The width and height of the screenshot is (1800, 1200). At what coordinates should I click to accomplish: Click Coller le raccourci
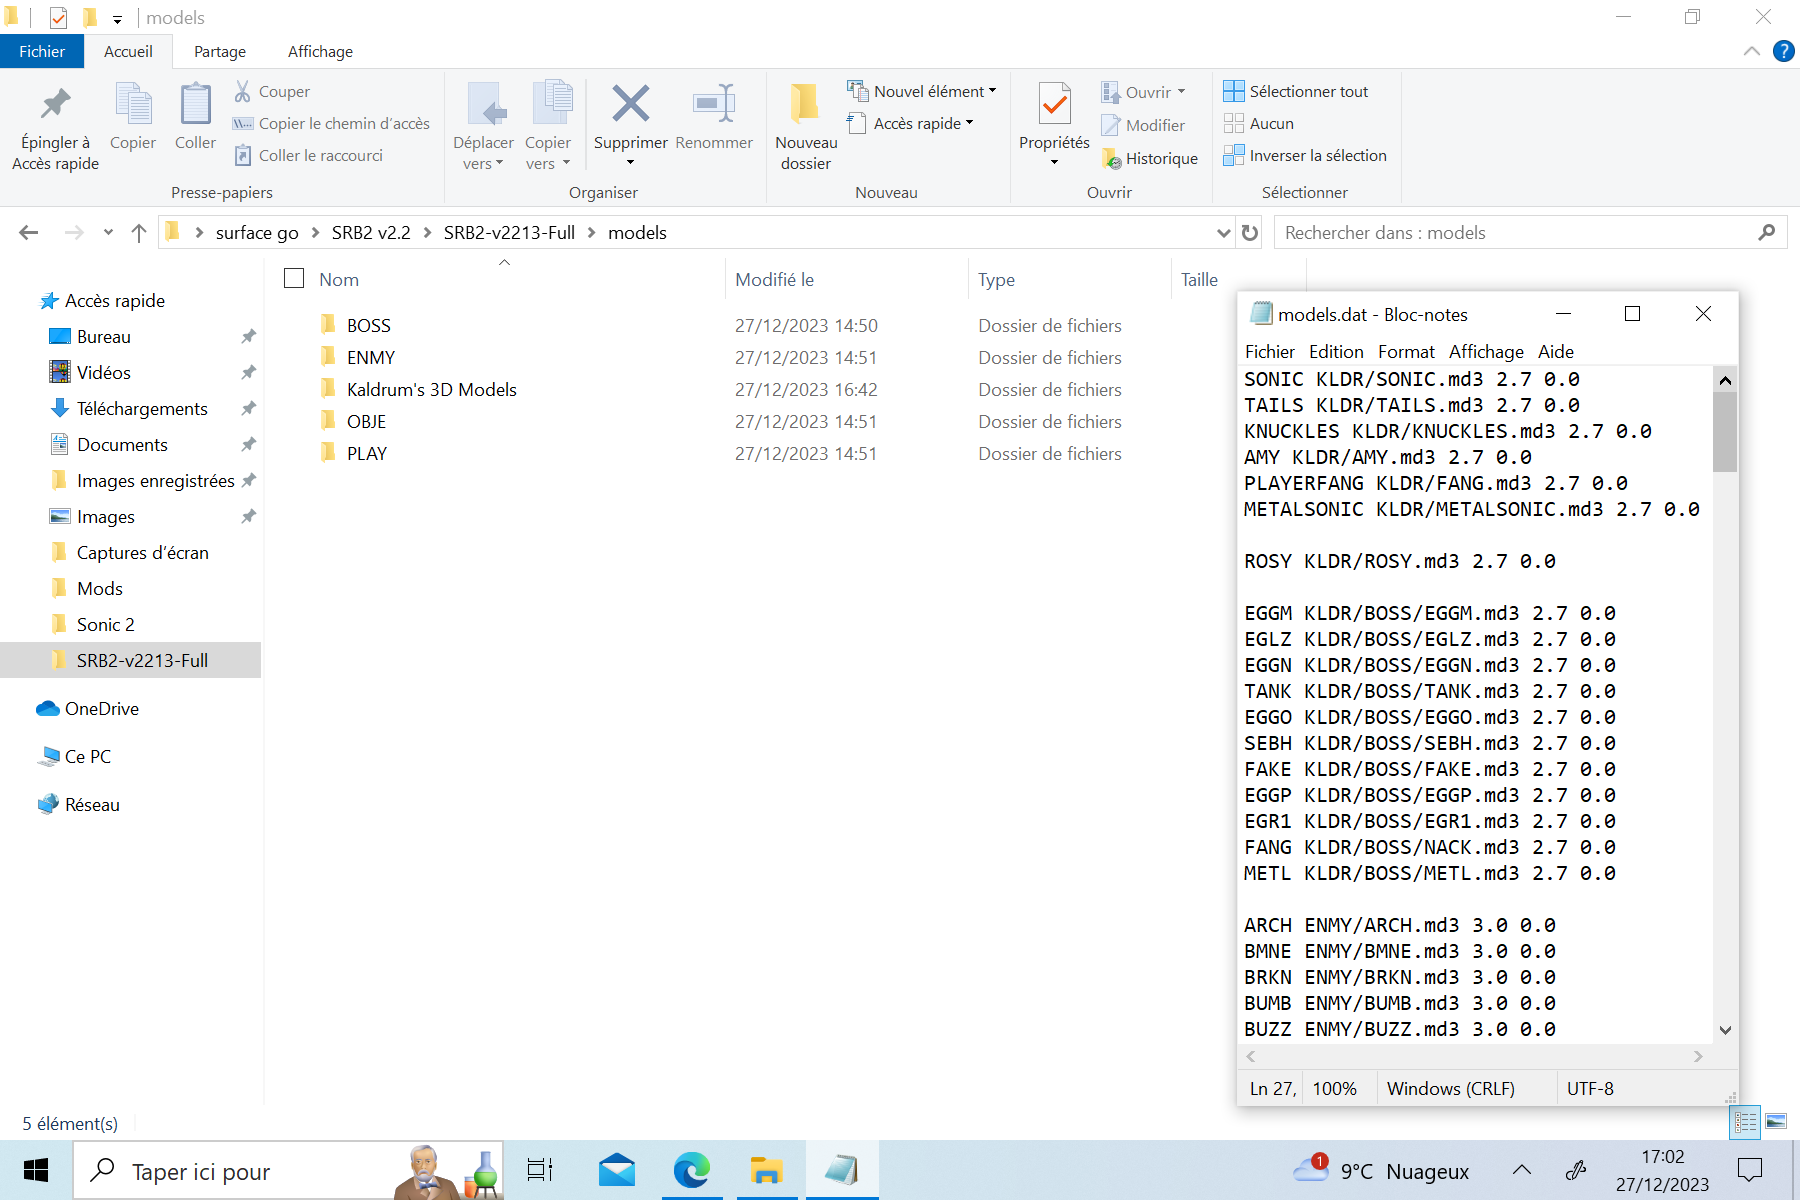coord(309,155)
